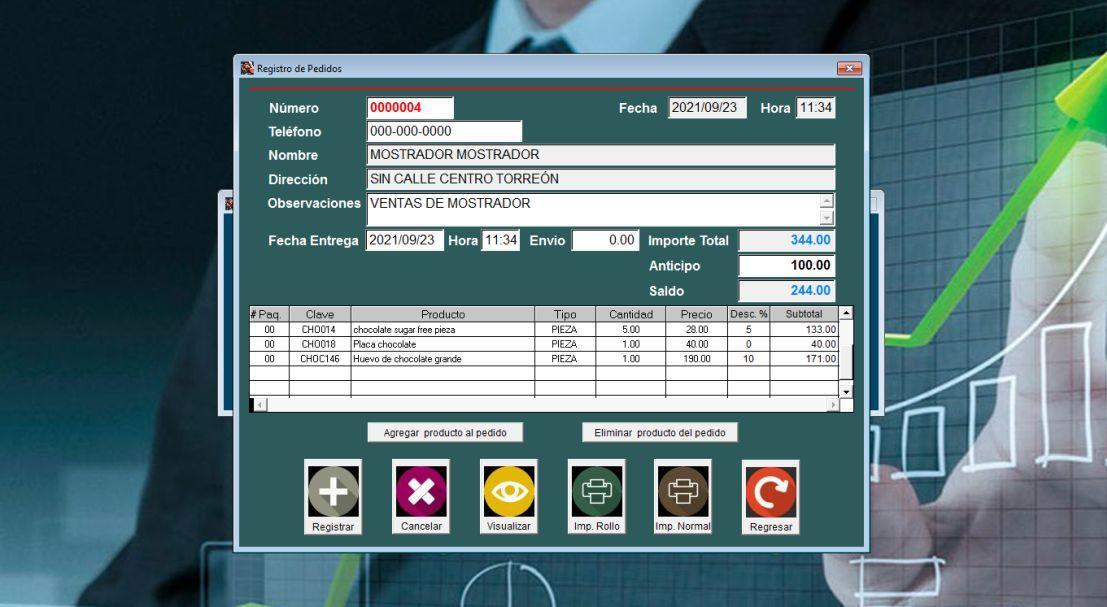Click the Saldo field 244.00
1107x607 pixels.
coord(787,290)
